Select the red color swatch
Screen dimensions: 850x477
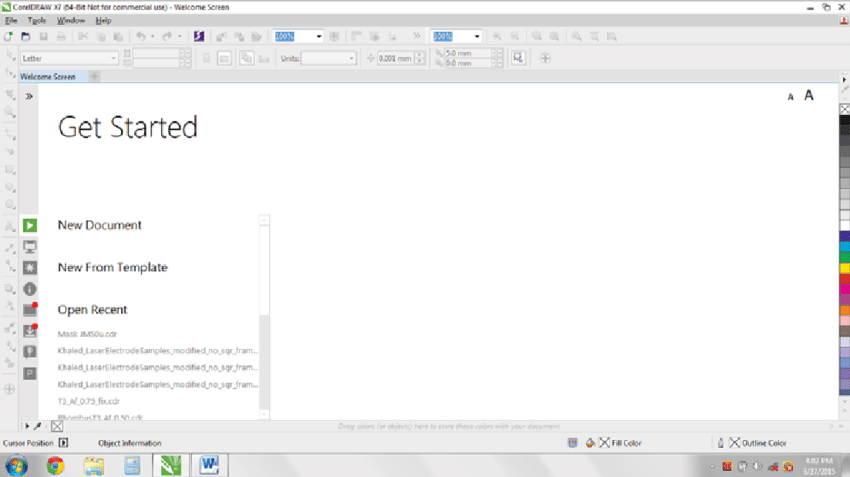point(845,278)
